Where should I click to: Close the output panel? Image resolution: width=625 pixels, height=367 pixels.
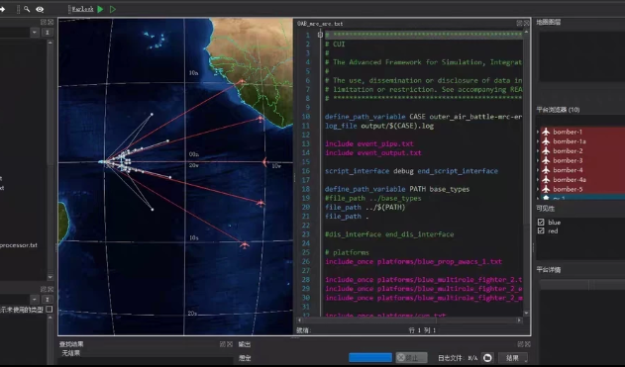[x=527, y=344]
